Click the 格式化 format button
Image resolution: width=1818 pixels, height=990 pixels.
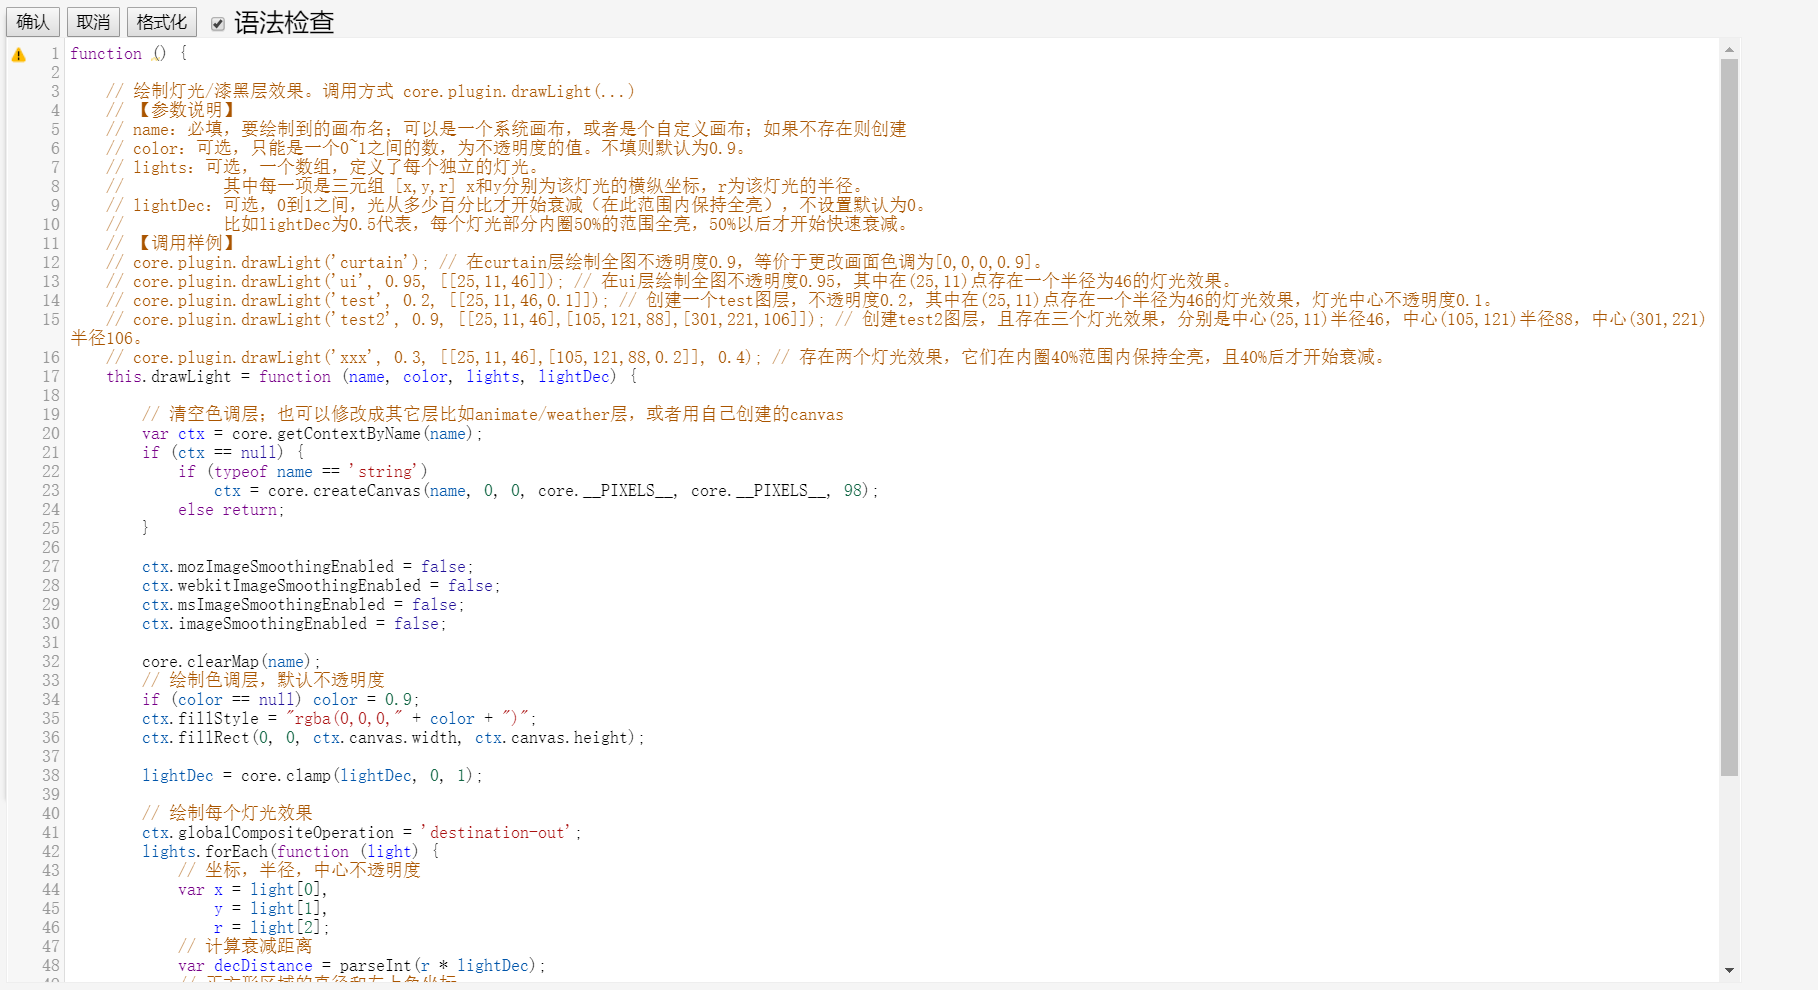tap(161, 22)
